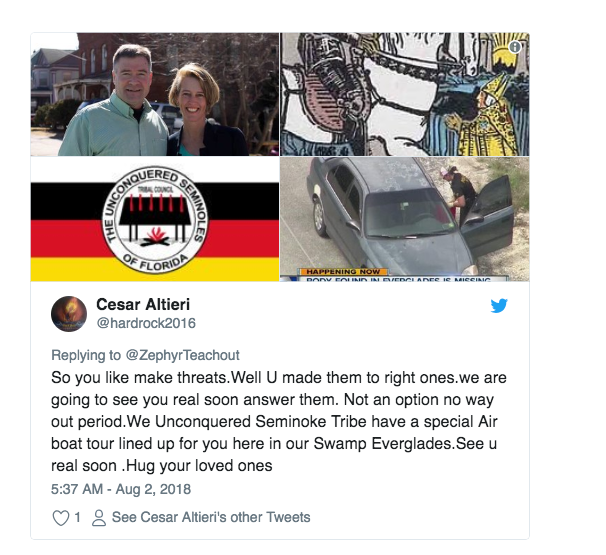
Task: Open the news screenshot of gray car
Action: pos(405,219)
